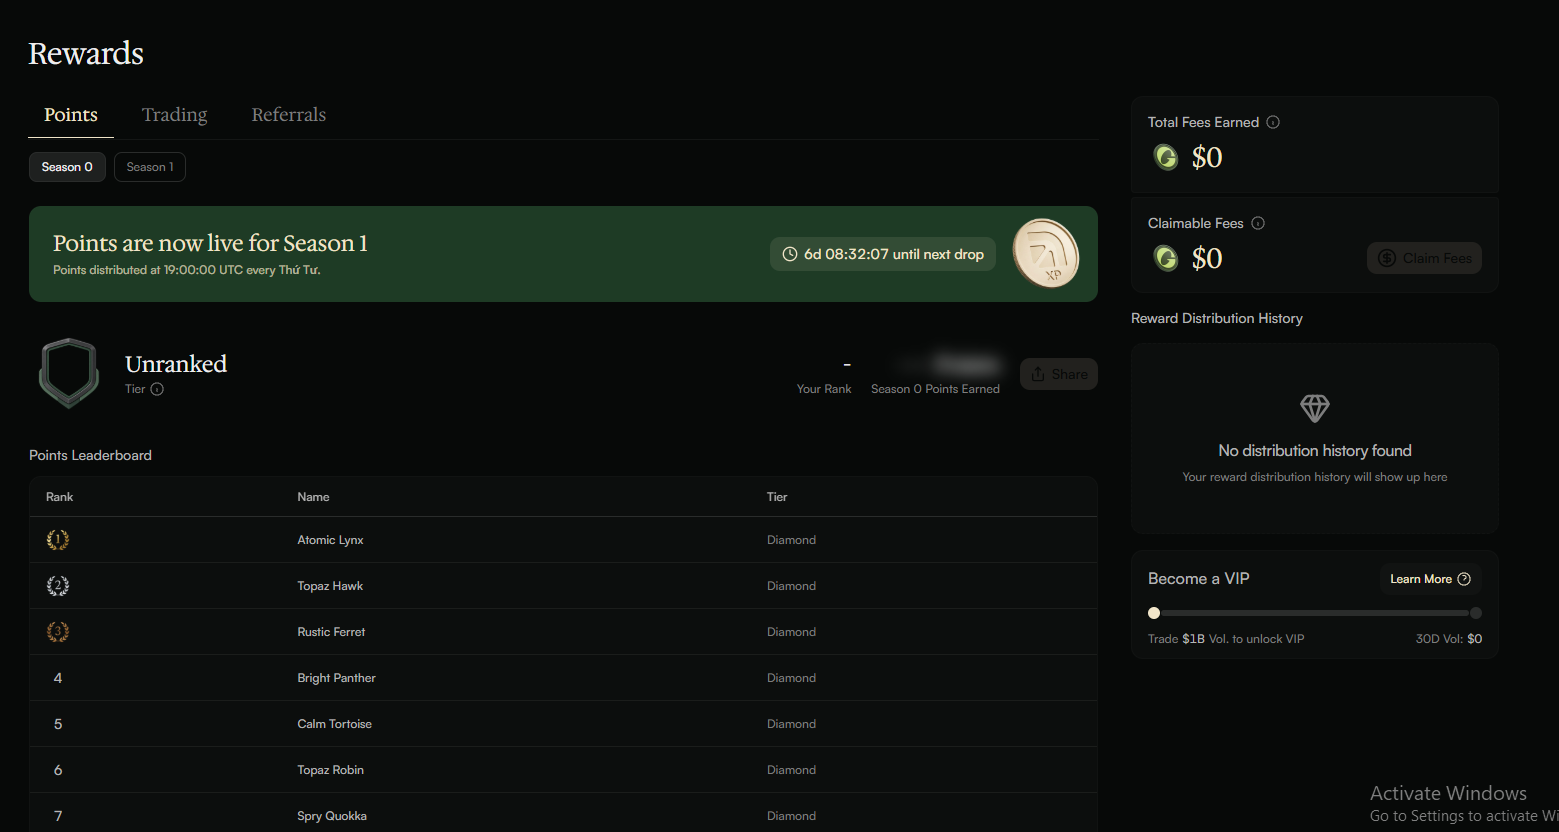The image size is (1559, 832).
Task: Select Topaz Robin in the leaderboard
Action: (330, 770)
